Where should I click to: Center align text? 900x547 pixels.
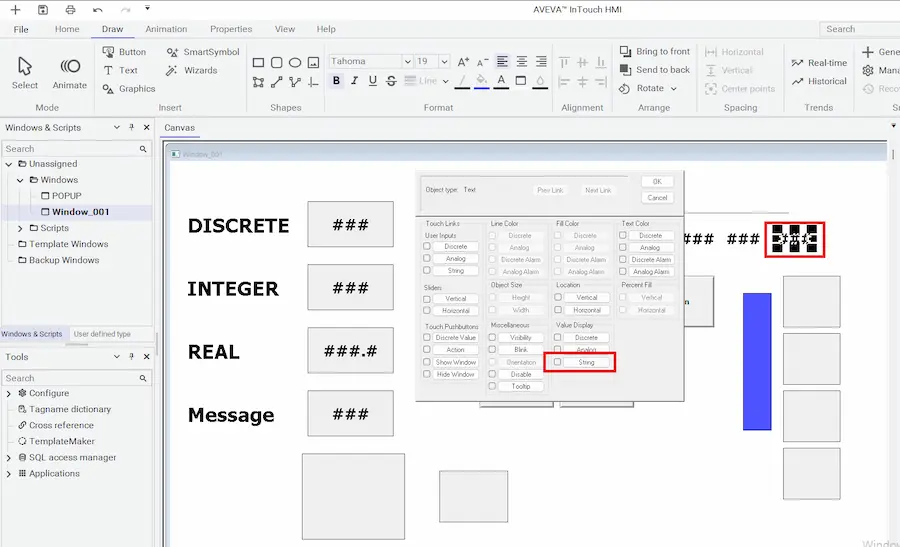522,61
